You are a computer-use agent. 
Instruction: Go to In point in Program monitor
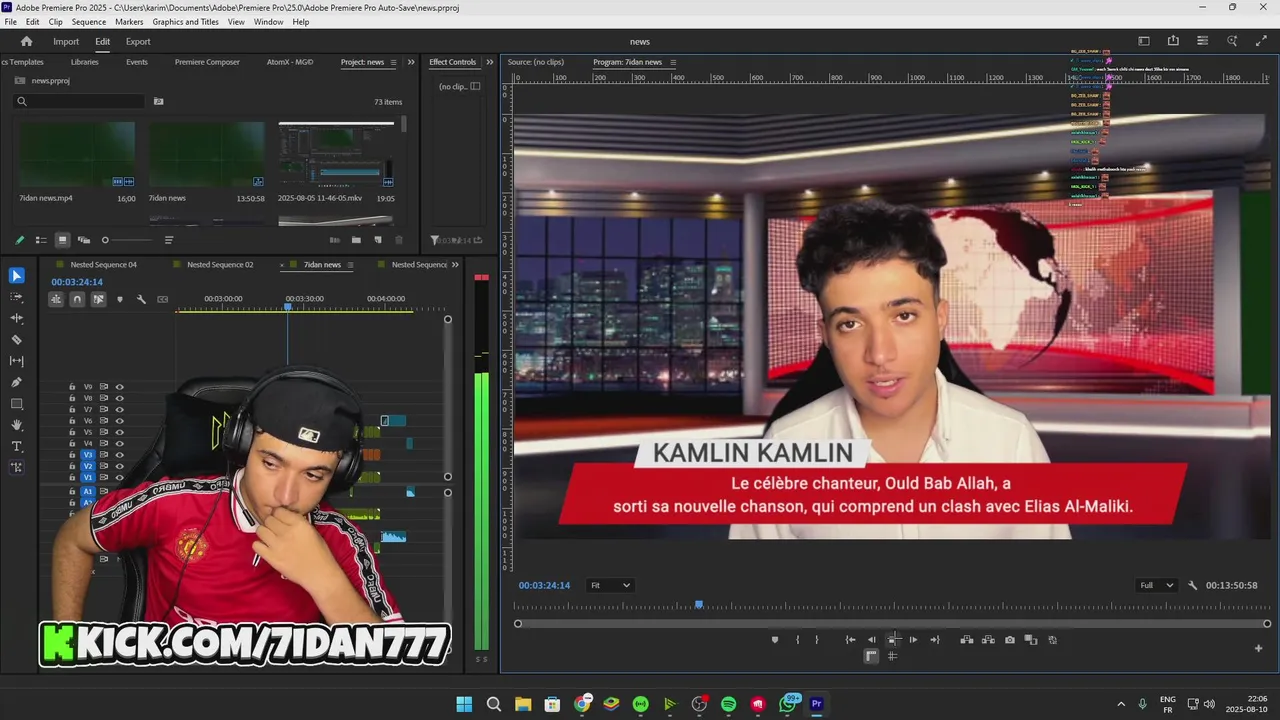pyautogui.click(x=850, y=640)
